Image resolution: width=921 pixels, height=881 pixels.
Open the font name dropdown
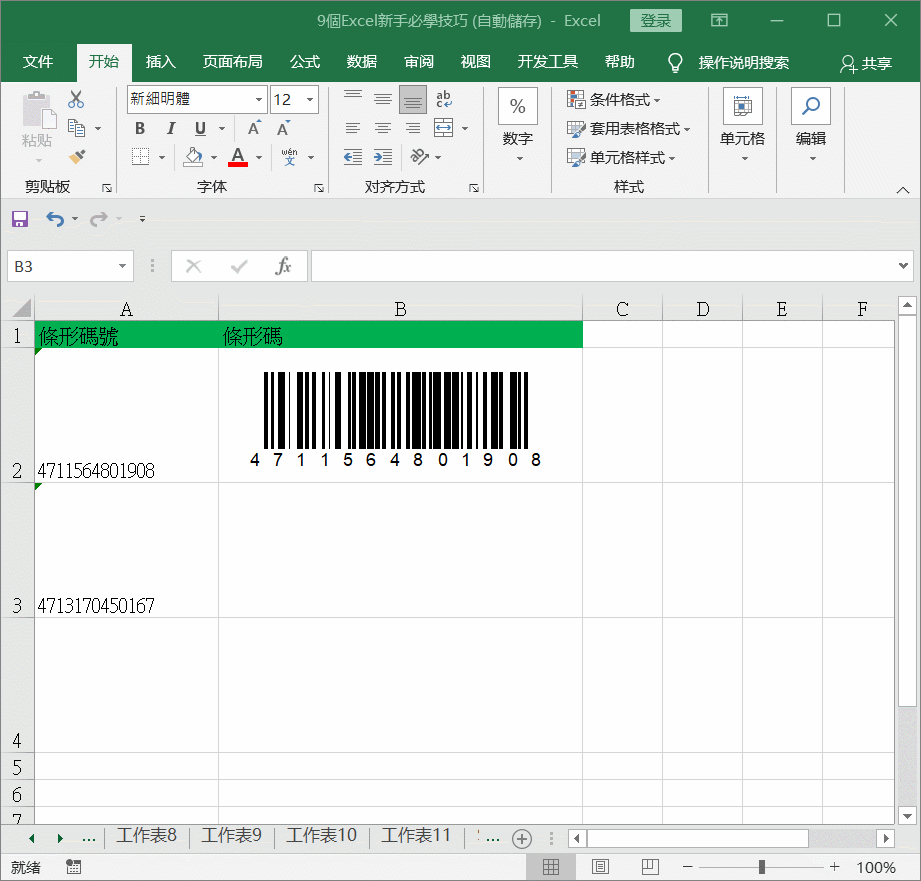pyautogui.click(x=258, y=99)
